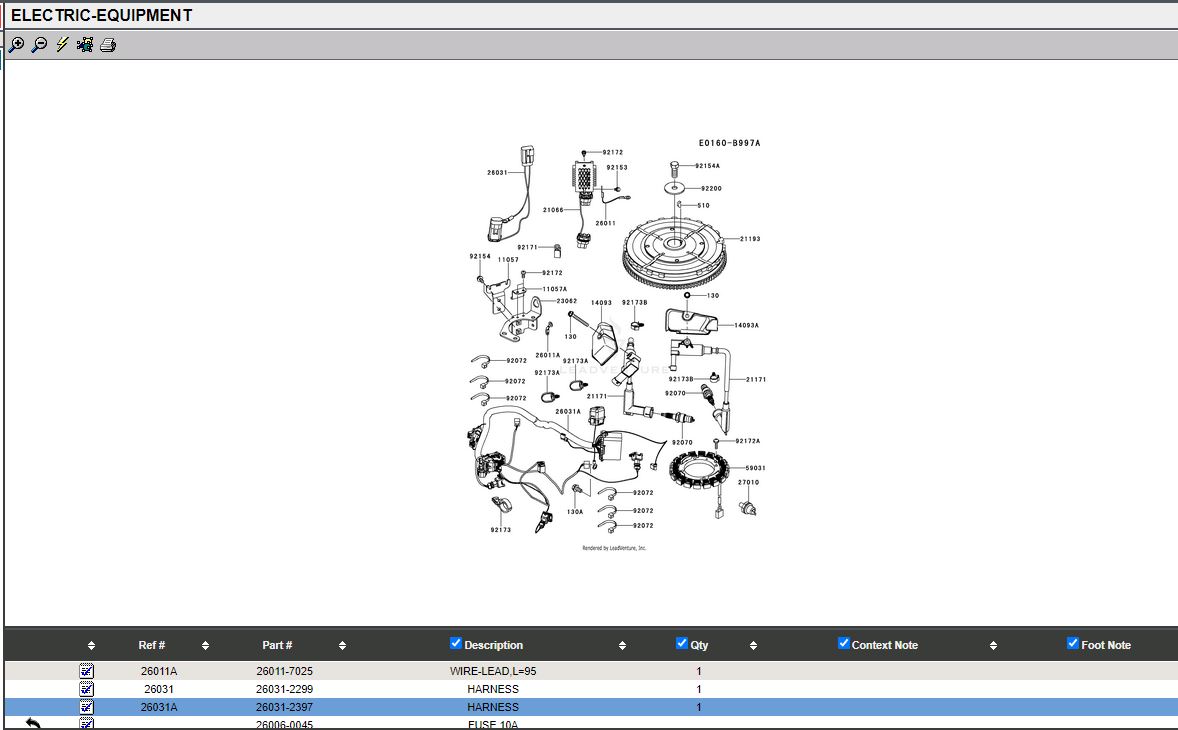1178x730 pixels.
Task: Disable the Context Note checkbox
Action: tap(844, 643)
